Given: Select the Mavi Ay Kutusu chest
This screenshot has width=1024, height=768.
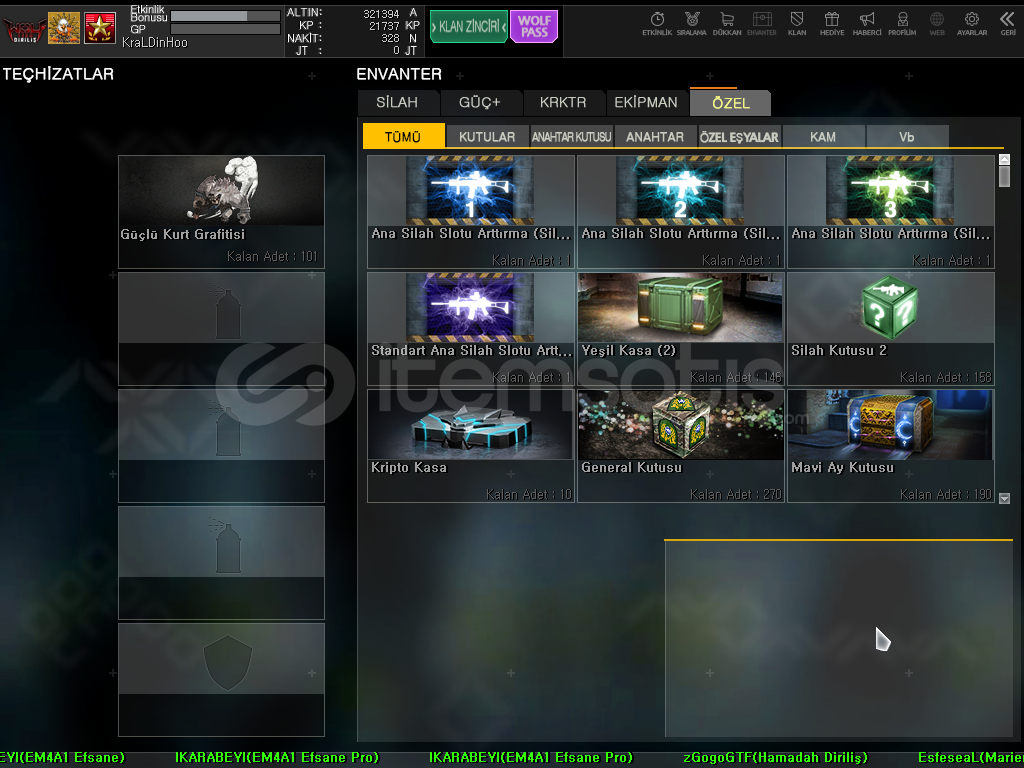Looking at the screenshot, I should click(x=891, y=446).
